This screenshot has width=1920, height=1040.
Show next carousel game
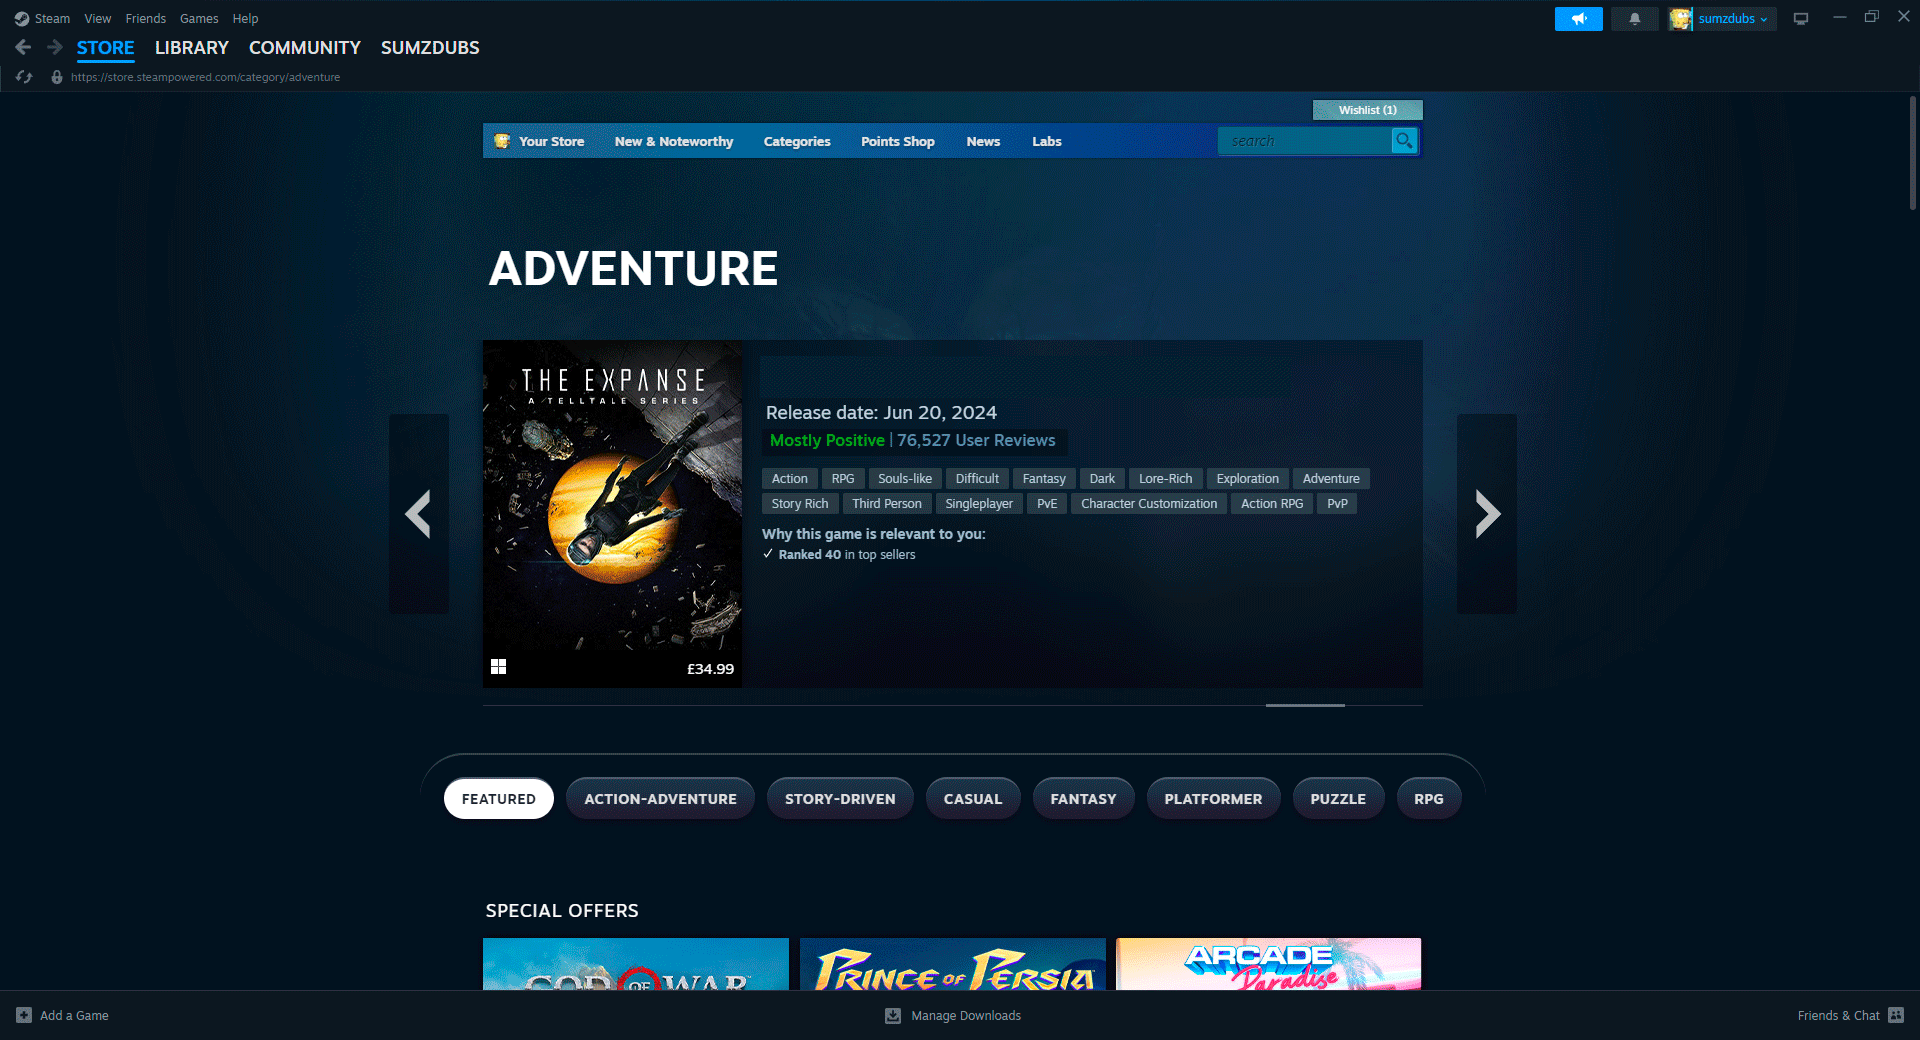pyautogui.click(x=1487, y=514)
